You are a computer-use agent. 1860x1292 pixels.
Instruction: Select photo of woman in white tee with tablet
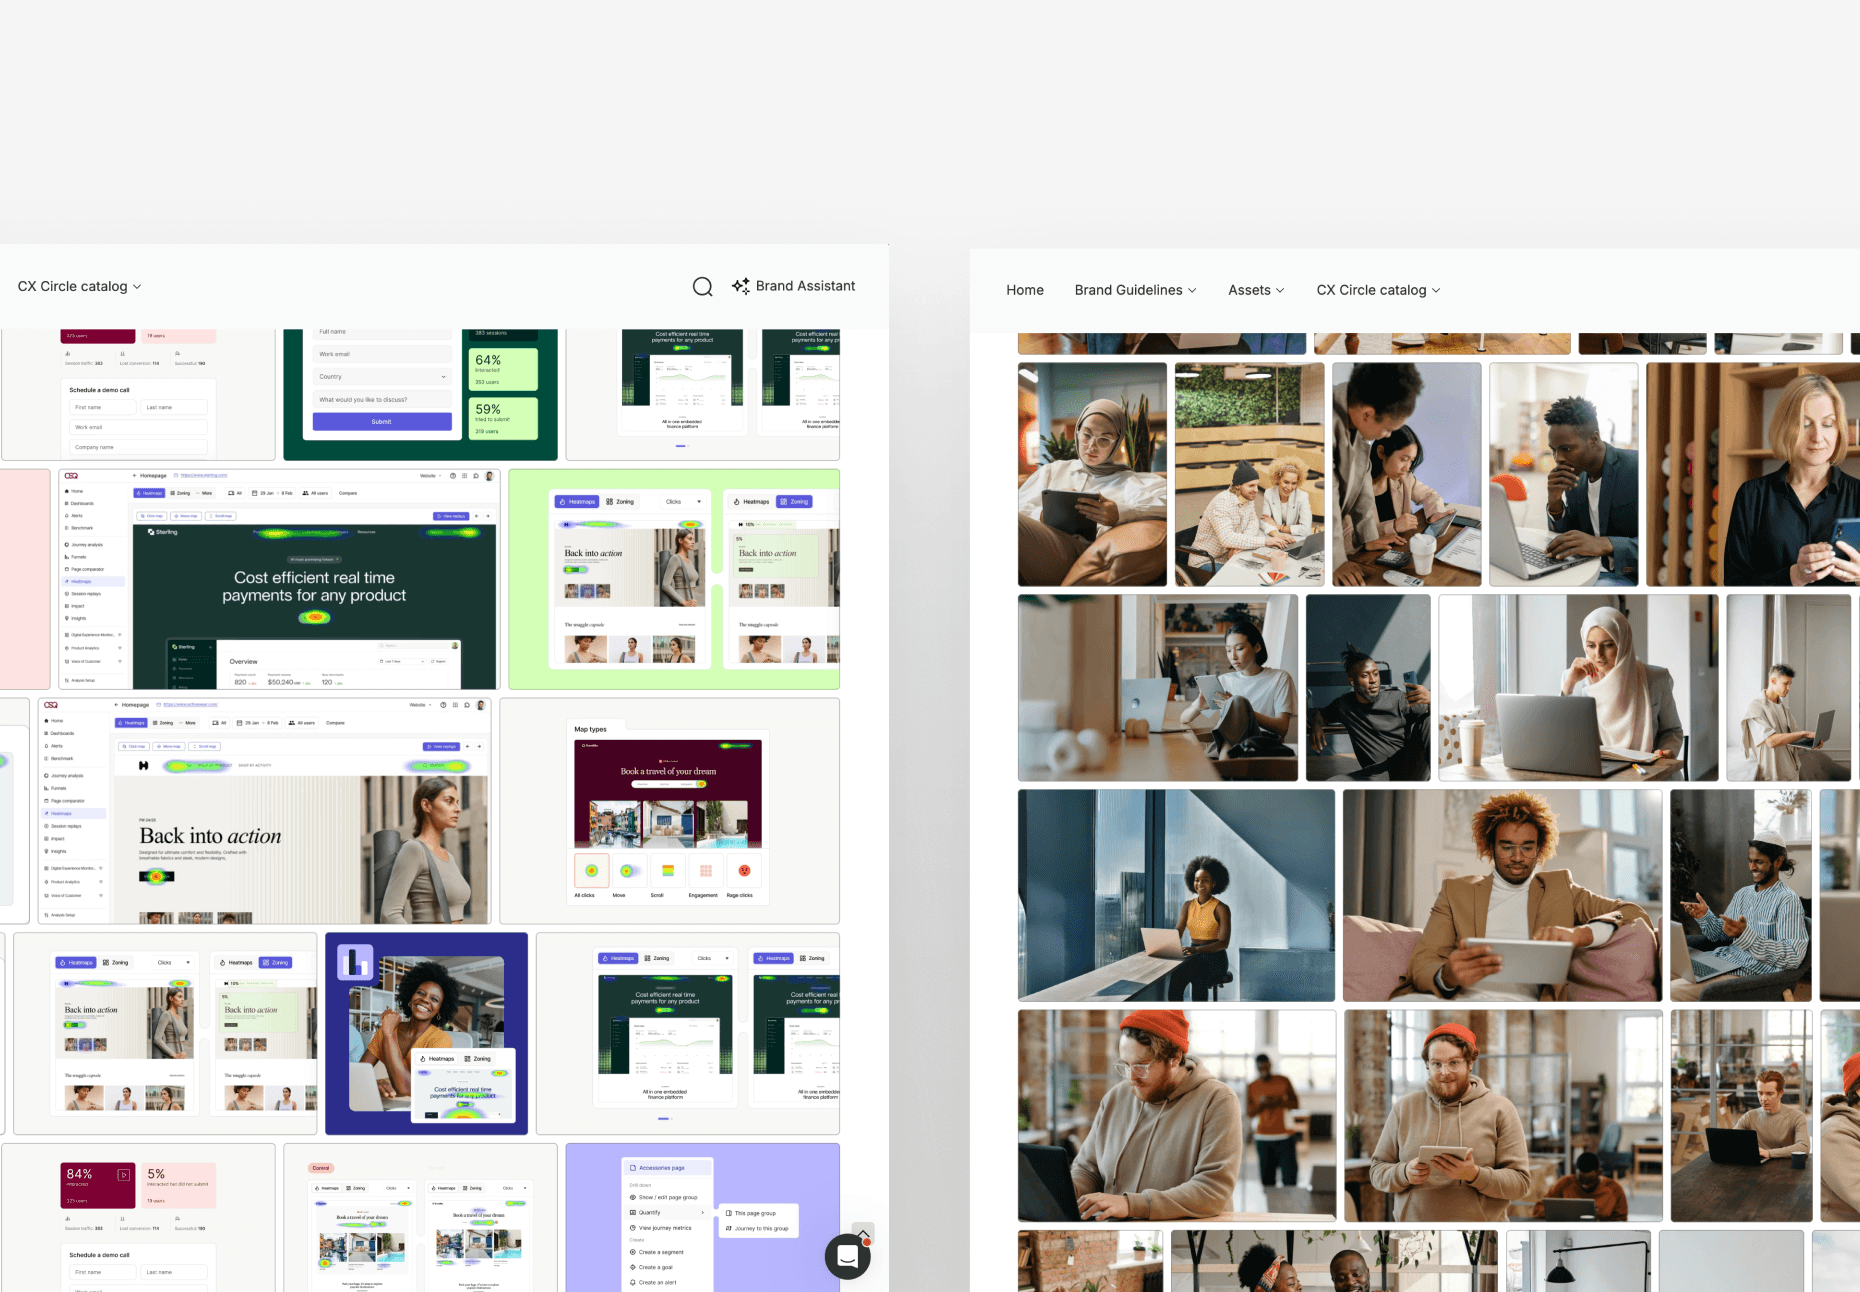(1158, 688)
